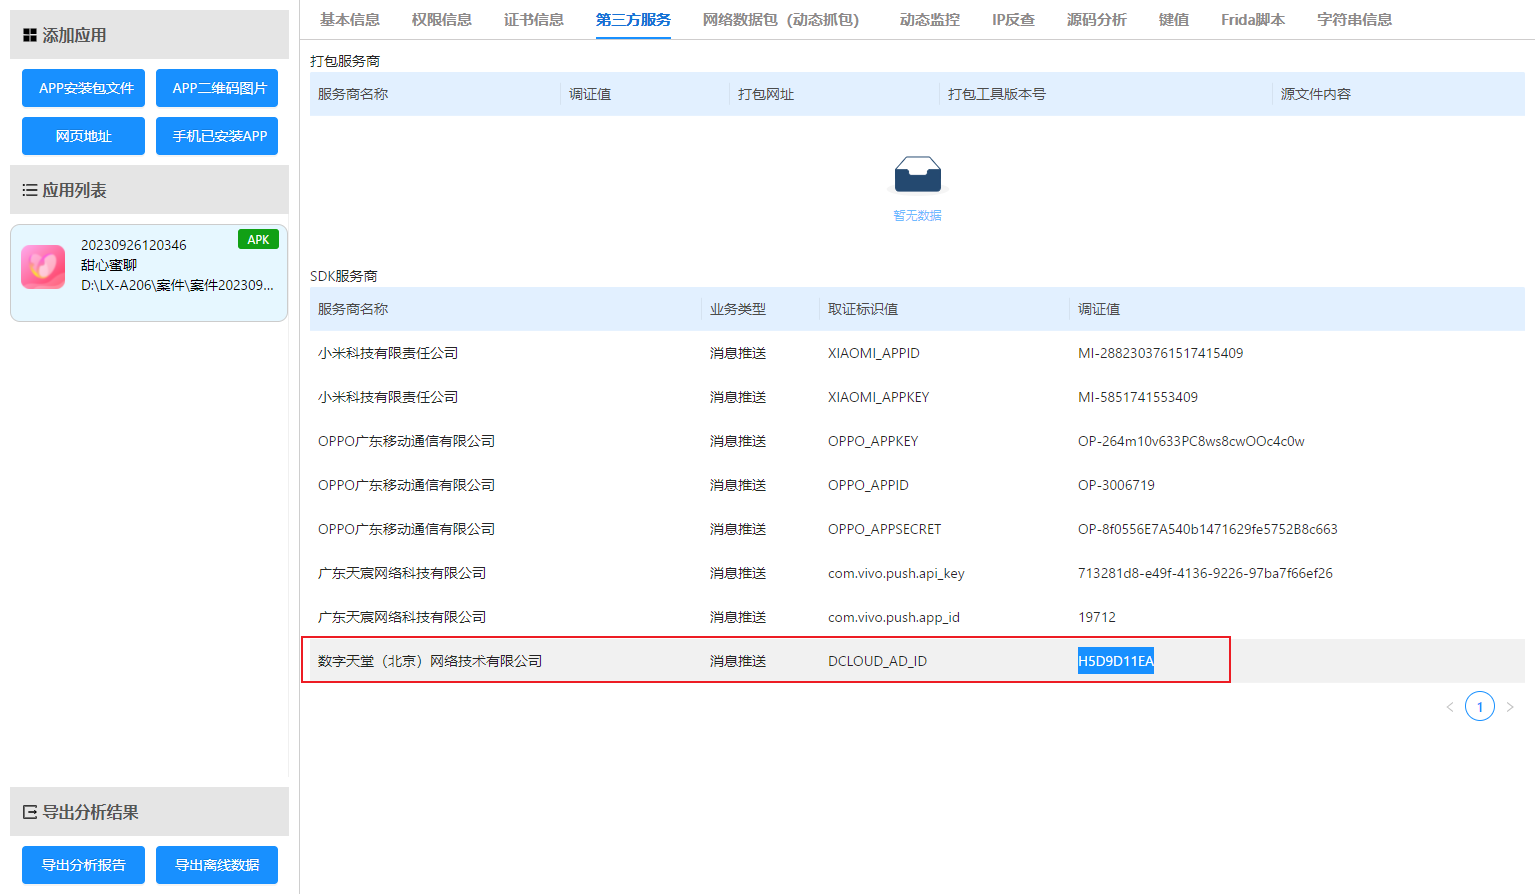
Task: Open the 证书信息 tab
Action: coord(533,20)
